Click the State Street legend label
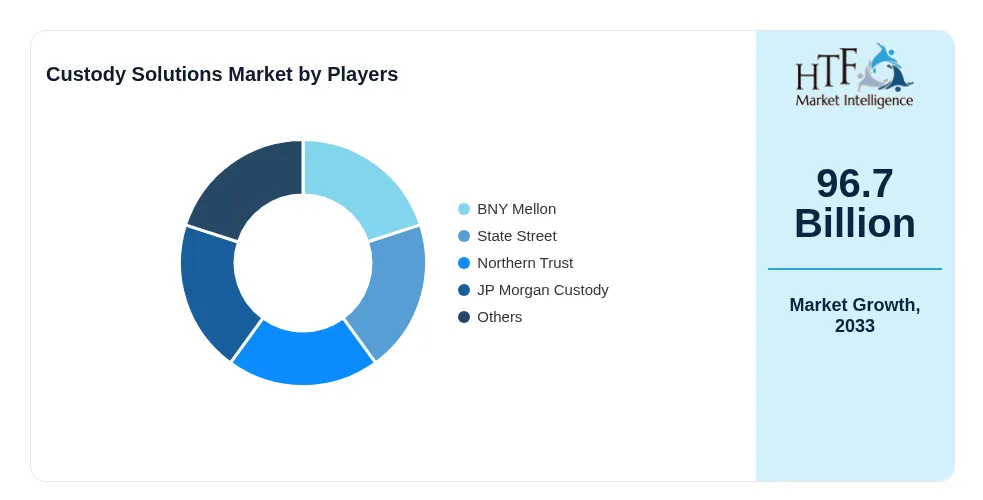The image size is (983, 500). tap(517, 236)
